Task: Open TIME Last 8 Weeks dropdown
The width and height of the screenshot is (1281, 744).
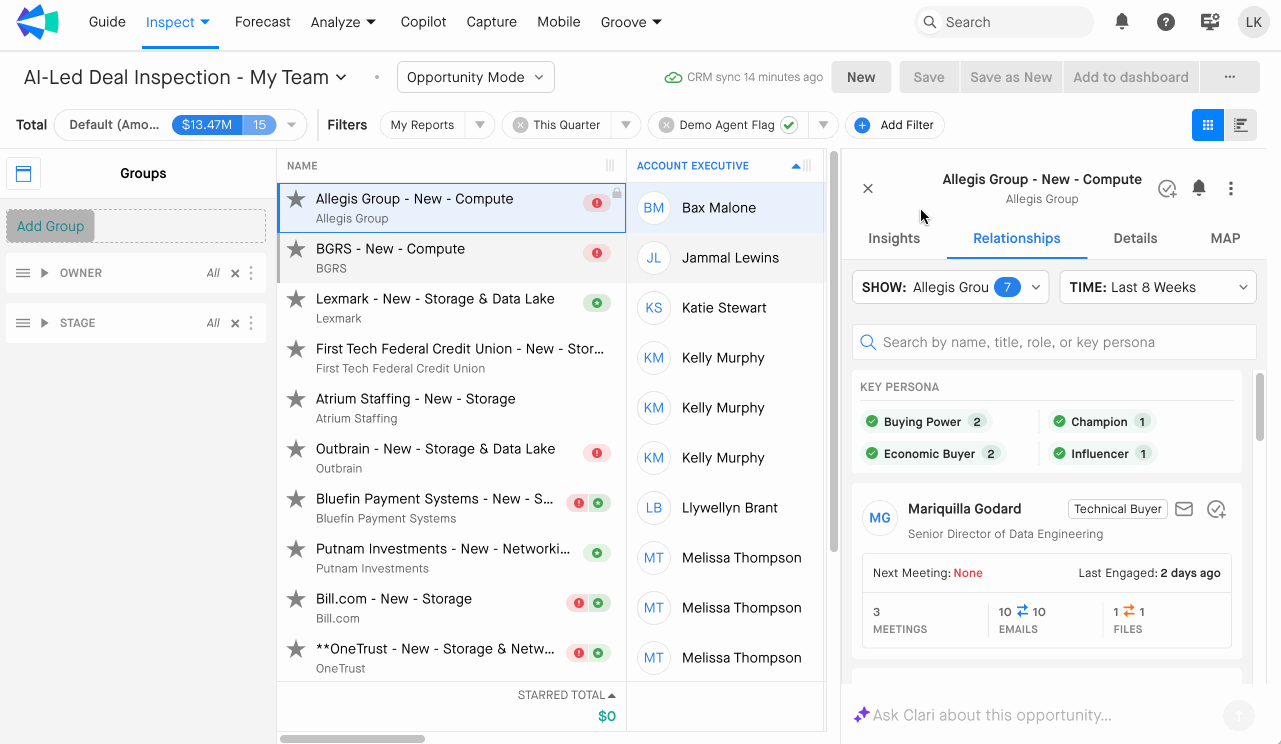Action: [x=1158, y=287]
